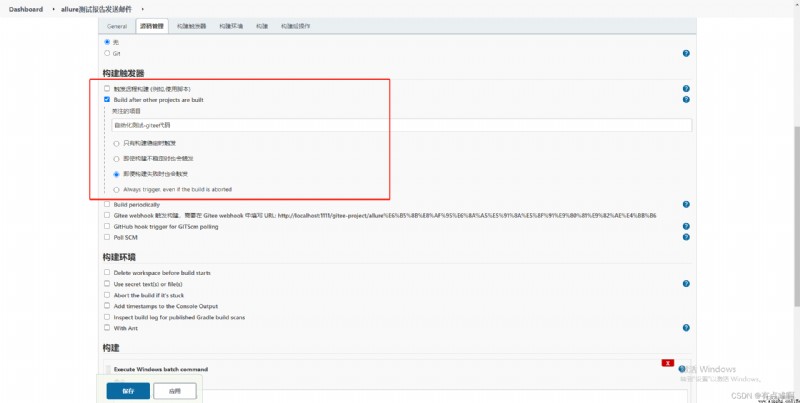Enable GitHub hook trigger for GITScm polling
Viewport: 800px width, 403px height.
107,226
